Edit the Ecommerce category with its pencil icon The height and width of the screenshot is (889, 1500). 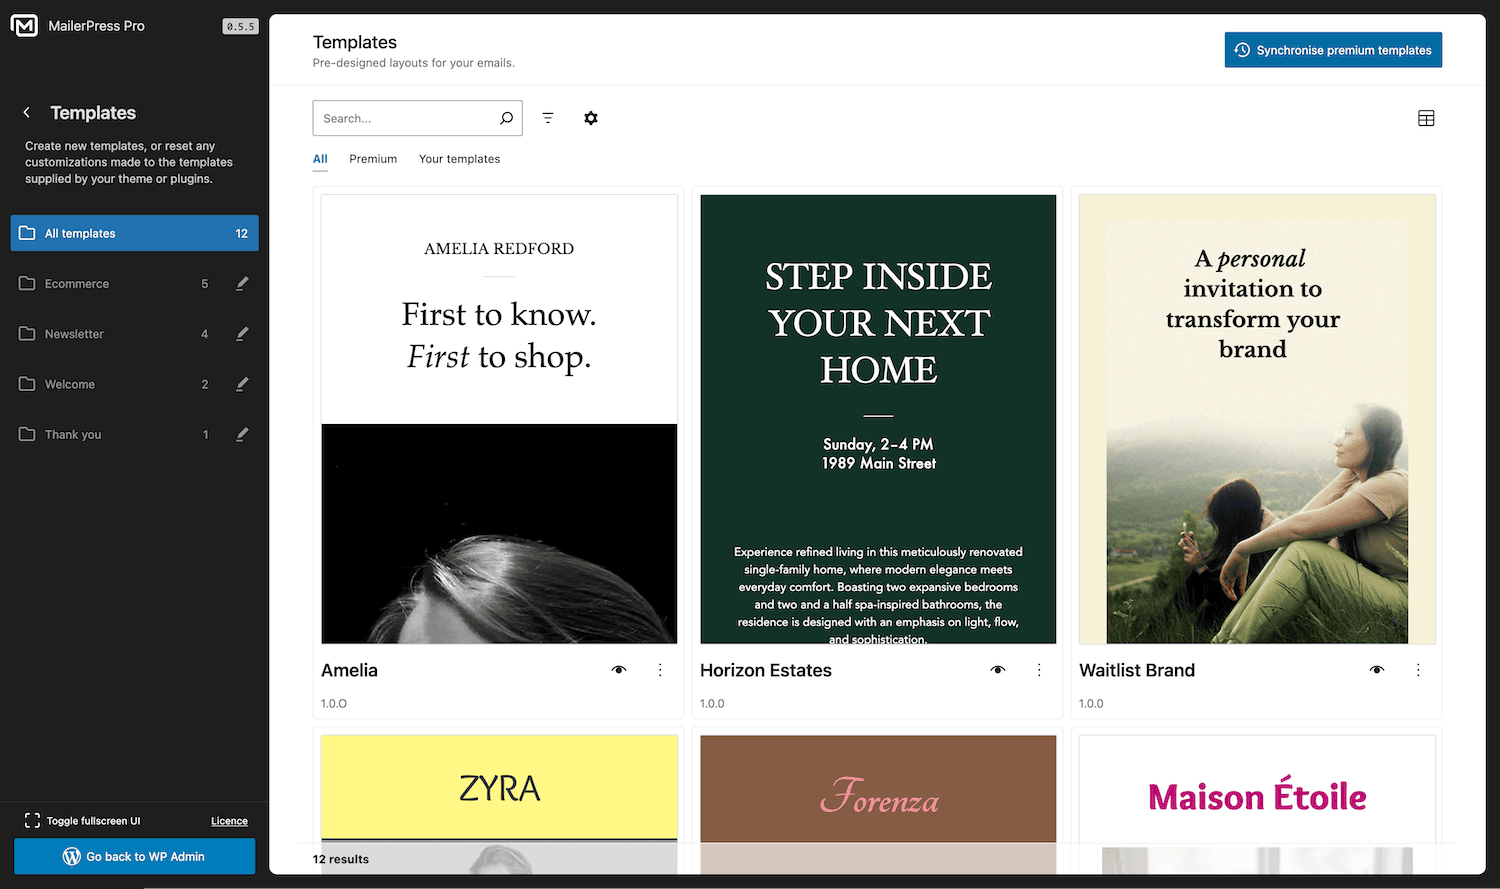pos(241,283)
